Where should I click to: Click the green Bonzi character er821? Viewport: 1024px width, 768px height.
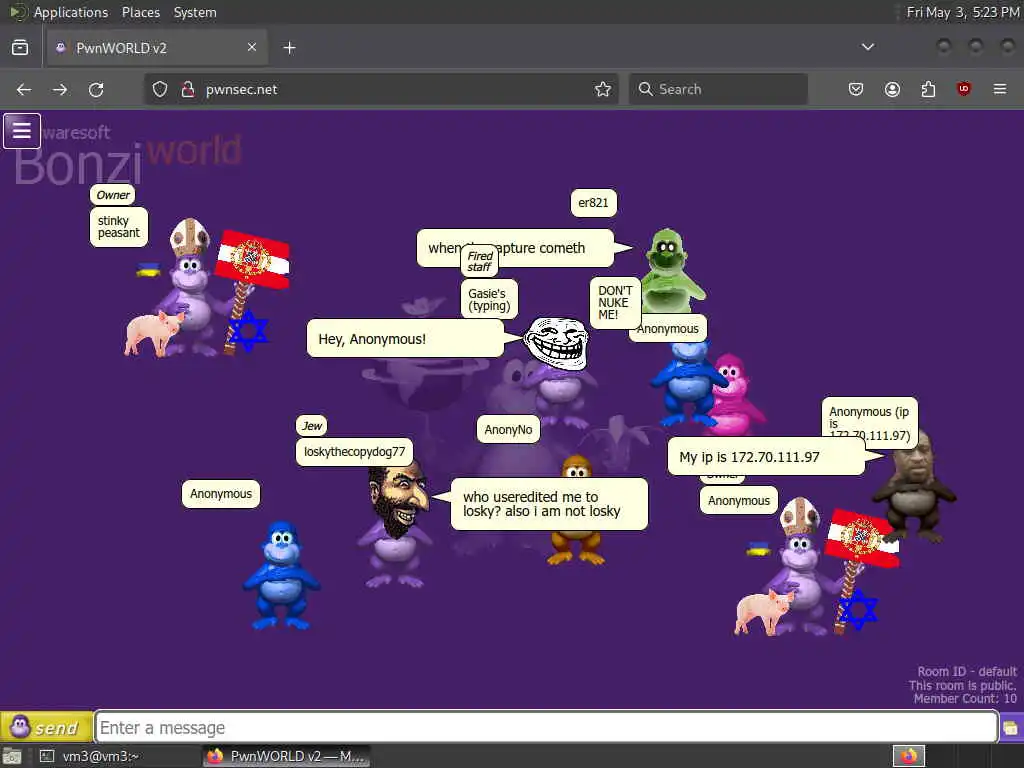(669, 271)
